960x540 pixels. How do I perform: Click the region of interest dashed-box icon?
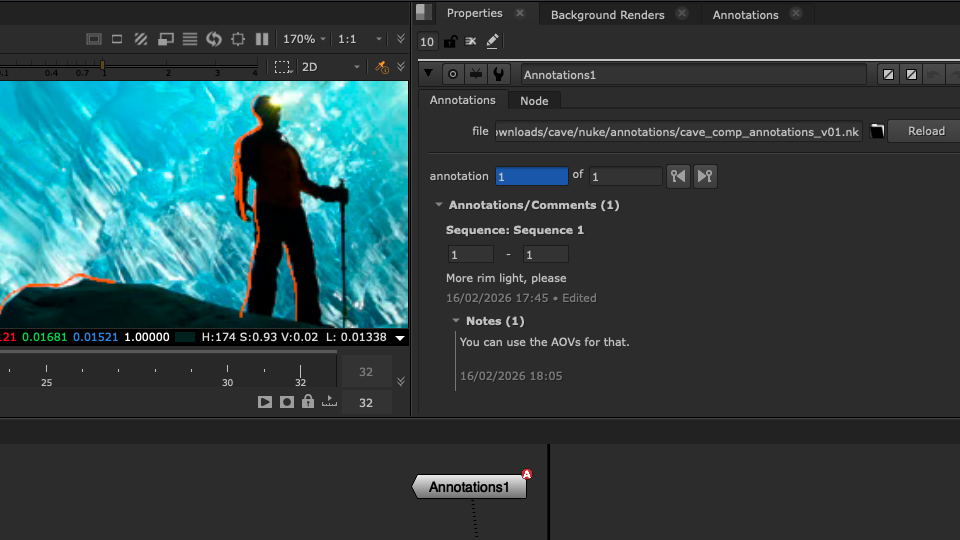pyautogui.click(x=283, y=67)
